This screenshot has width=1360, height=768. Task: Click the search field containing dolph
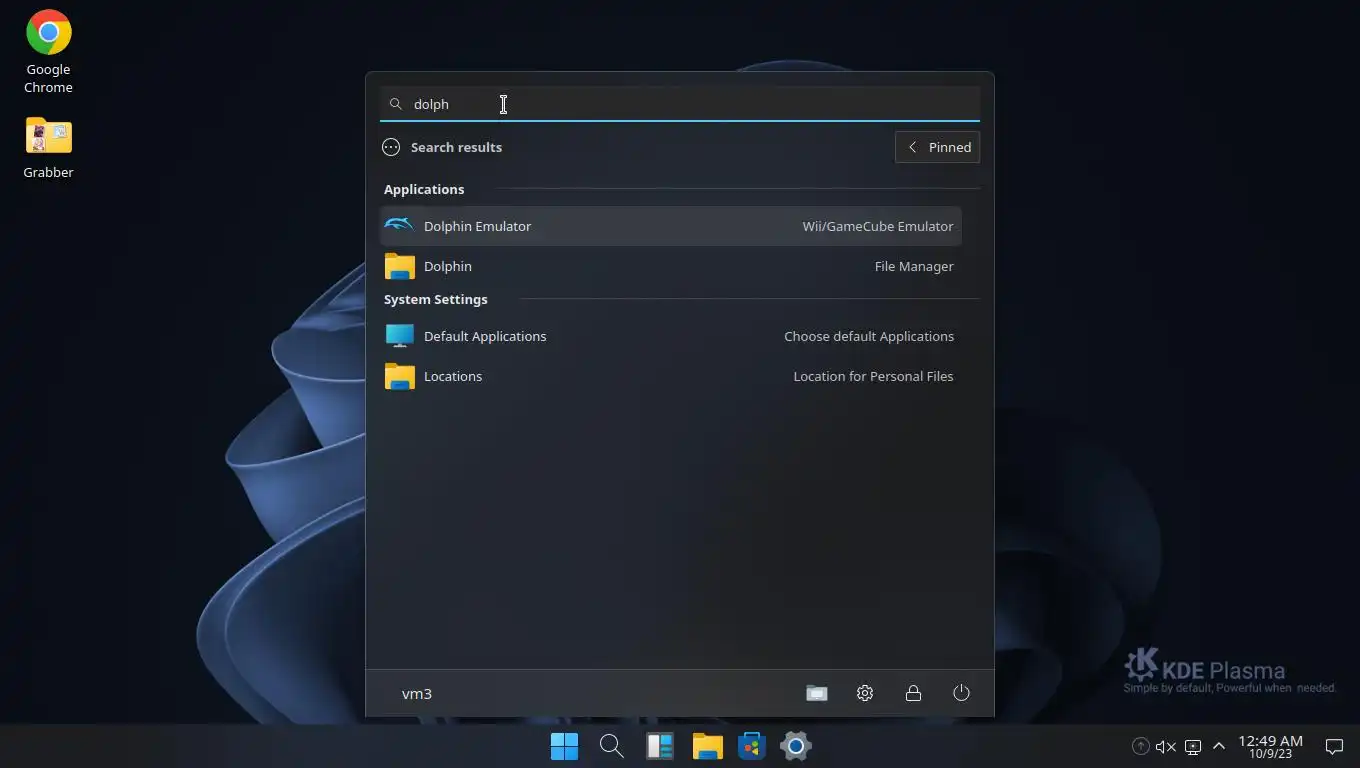(x=680, y=104)
